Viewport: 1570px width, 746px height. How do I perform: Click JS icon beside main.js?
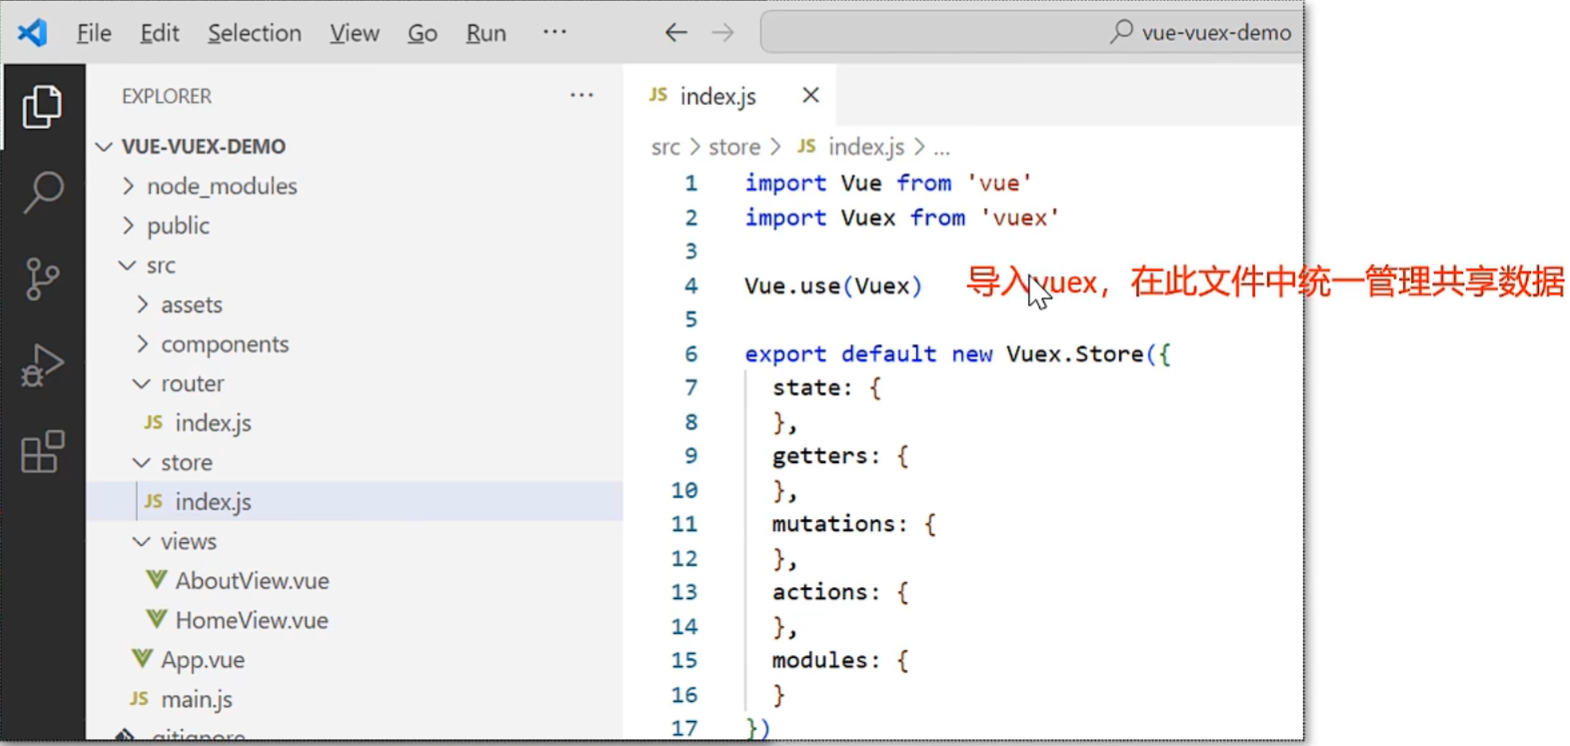[x=139, y=698]
